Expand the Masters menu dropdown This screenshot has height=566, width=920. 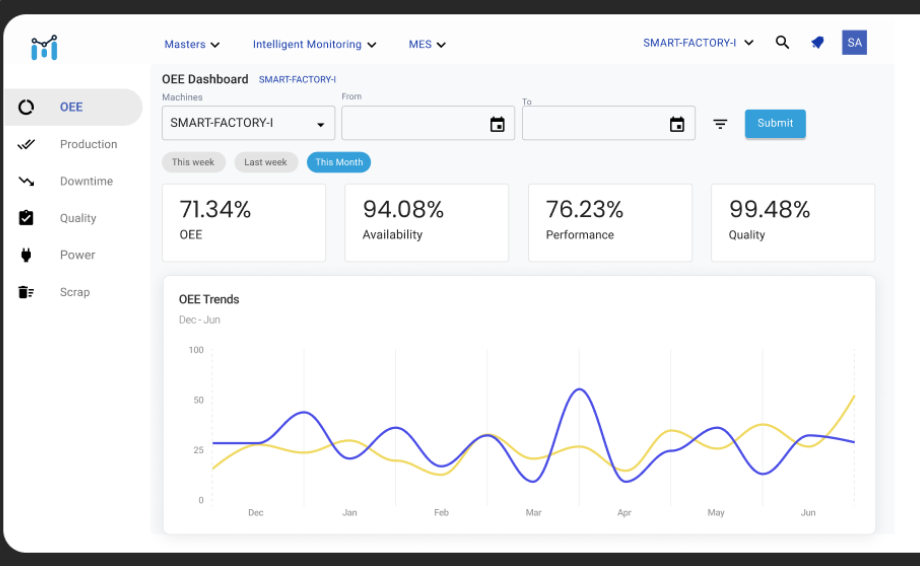coord(192,45)
